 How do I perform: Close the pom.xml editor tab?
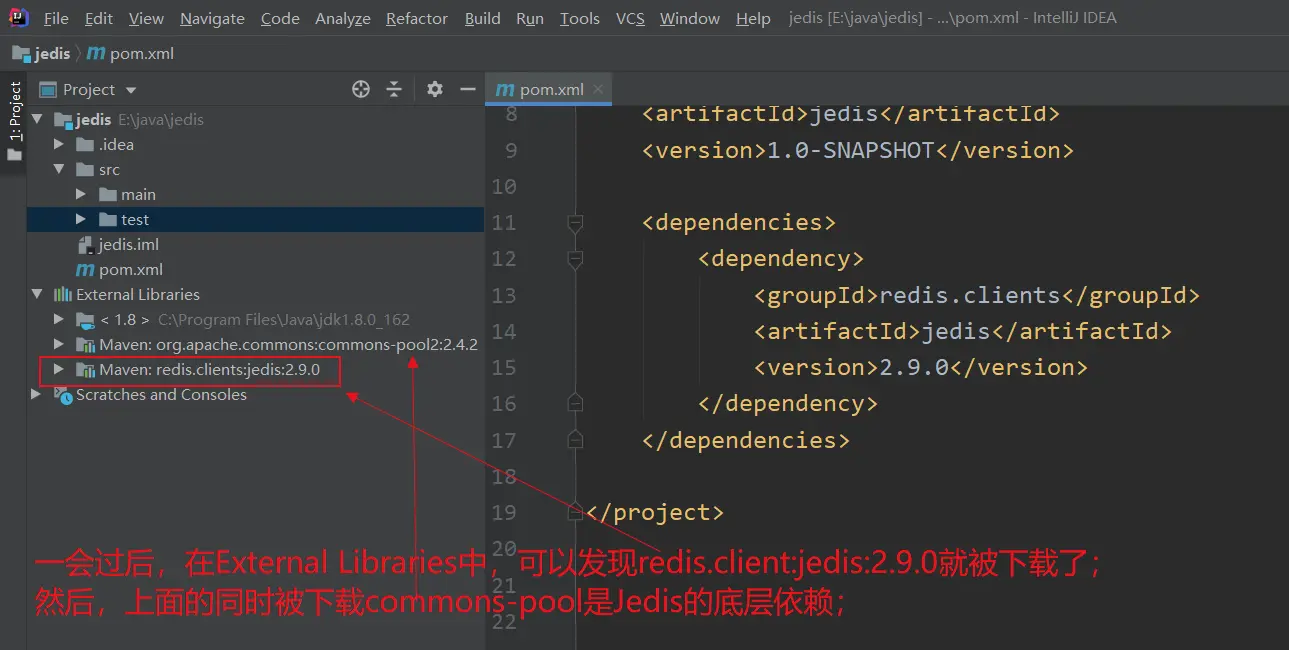point(599,89)
